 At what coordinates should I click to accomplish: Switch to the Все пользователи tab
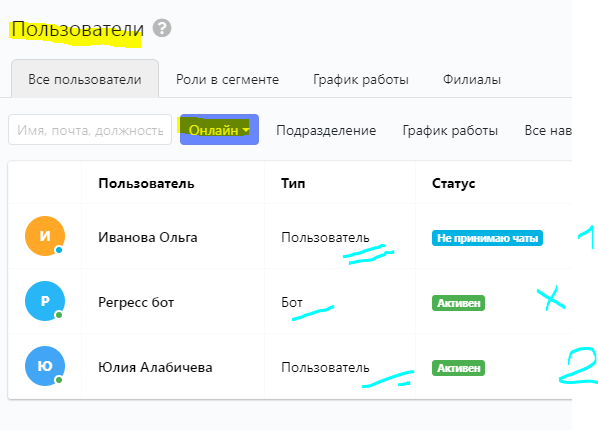(85, 79)
